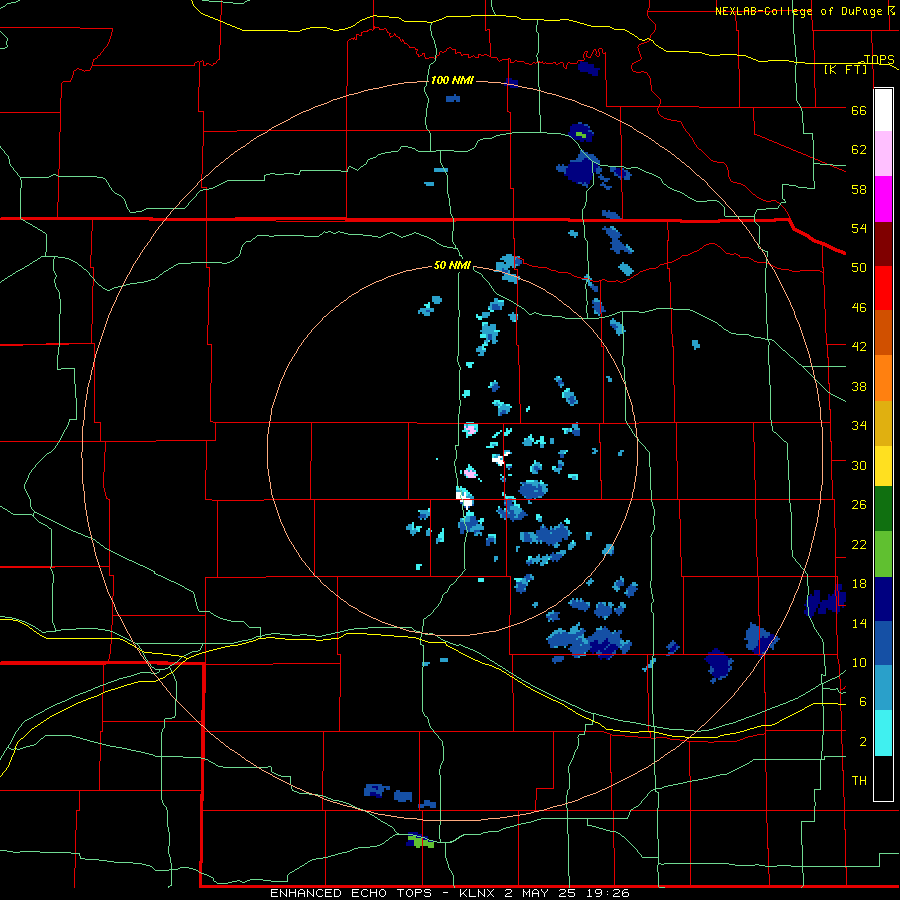Click the TOPS legend heading
Screen dimensions: 900x900
pos(879,59)
